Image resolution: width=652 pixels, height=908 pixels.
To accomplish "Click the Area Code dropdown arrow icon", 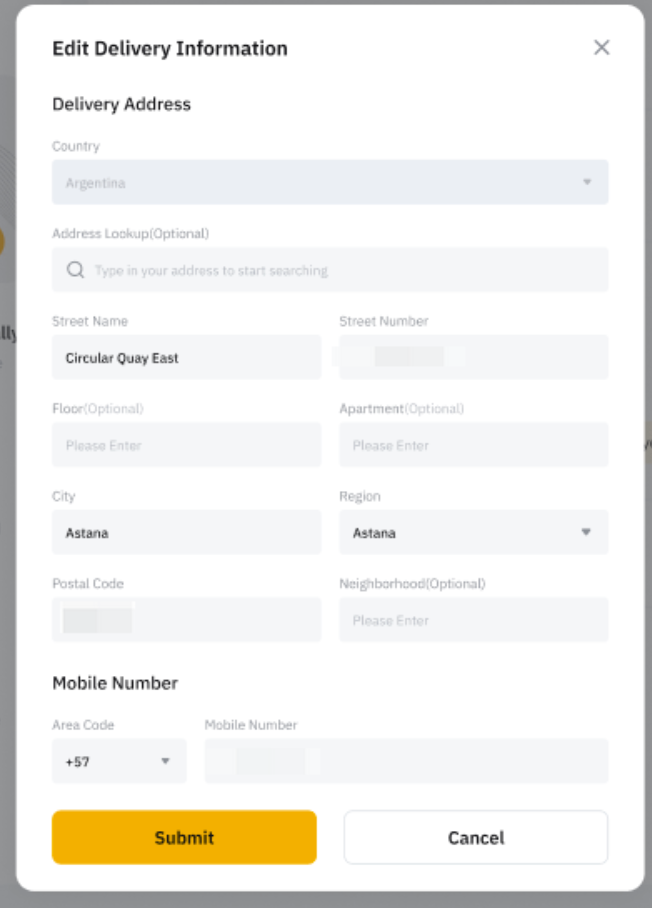I will (x=166, y=761).
